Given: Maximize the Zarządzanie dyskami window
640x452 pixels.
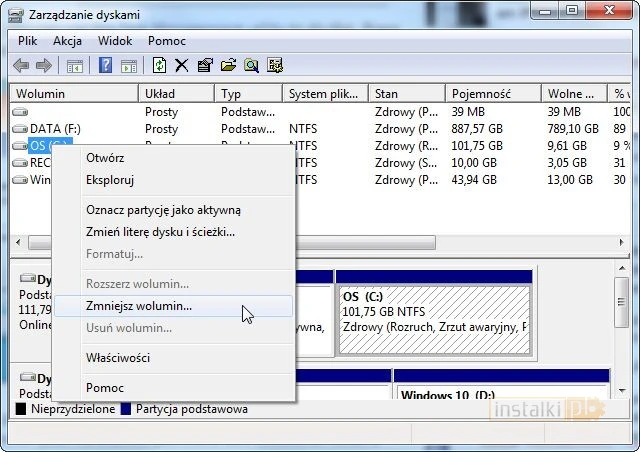Looking at the screenshot, I should (x=572, y=11).
